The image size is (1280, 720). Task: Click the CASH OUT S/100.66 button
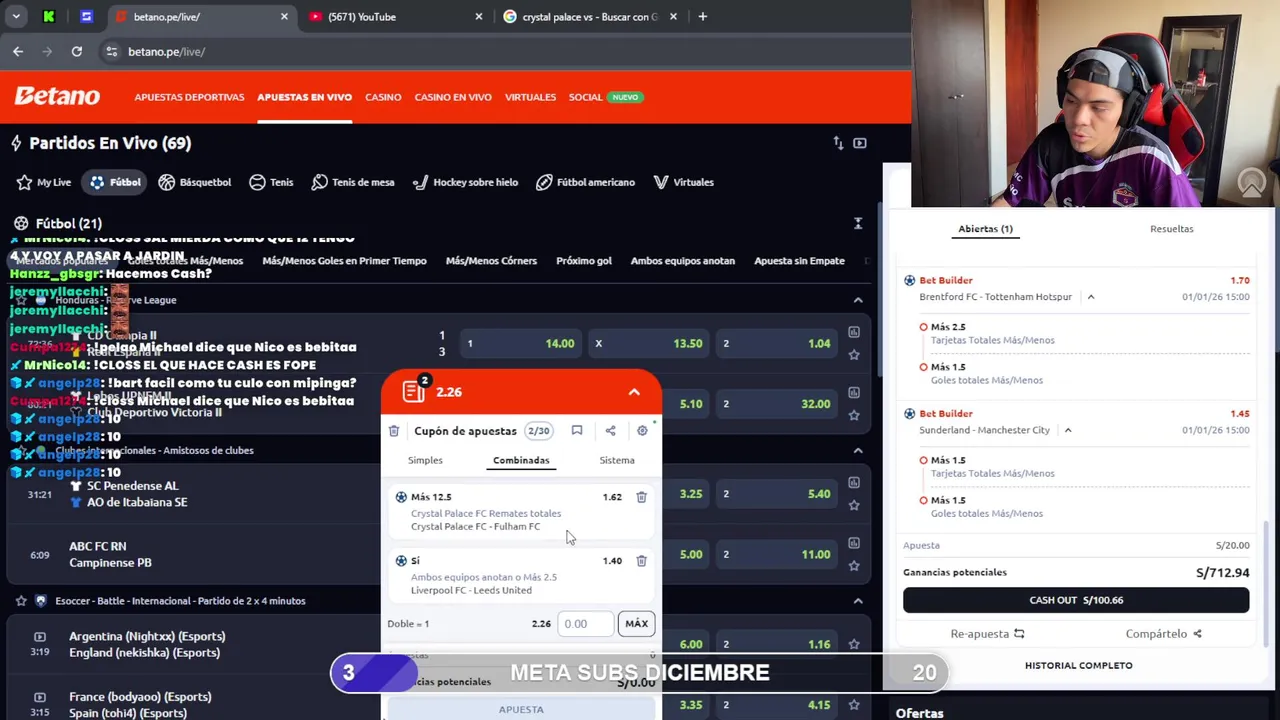[x=1076, y=600]
